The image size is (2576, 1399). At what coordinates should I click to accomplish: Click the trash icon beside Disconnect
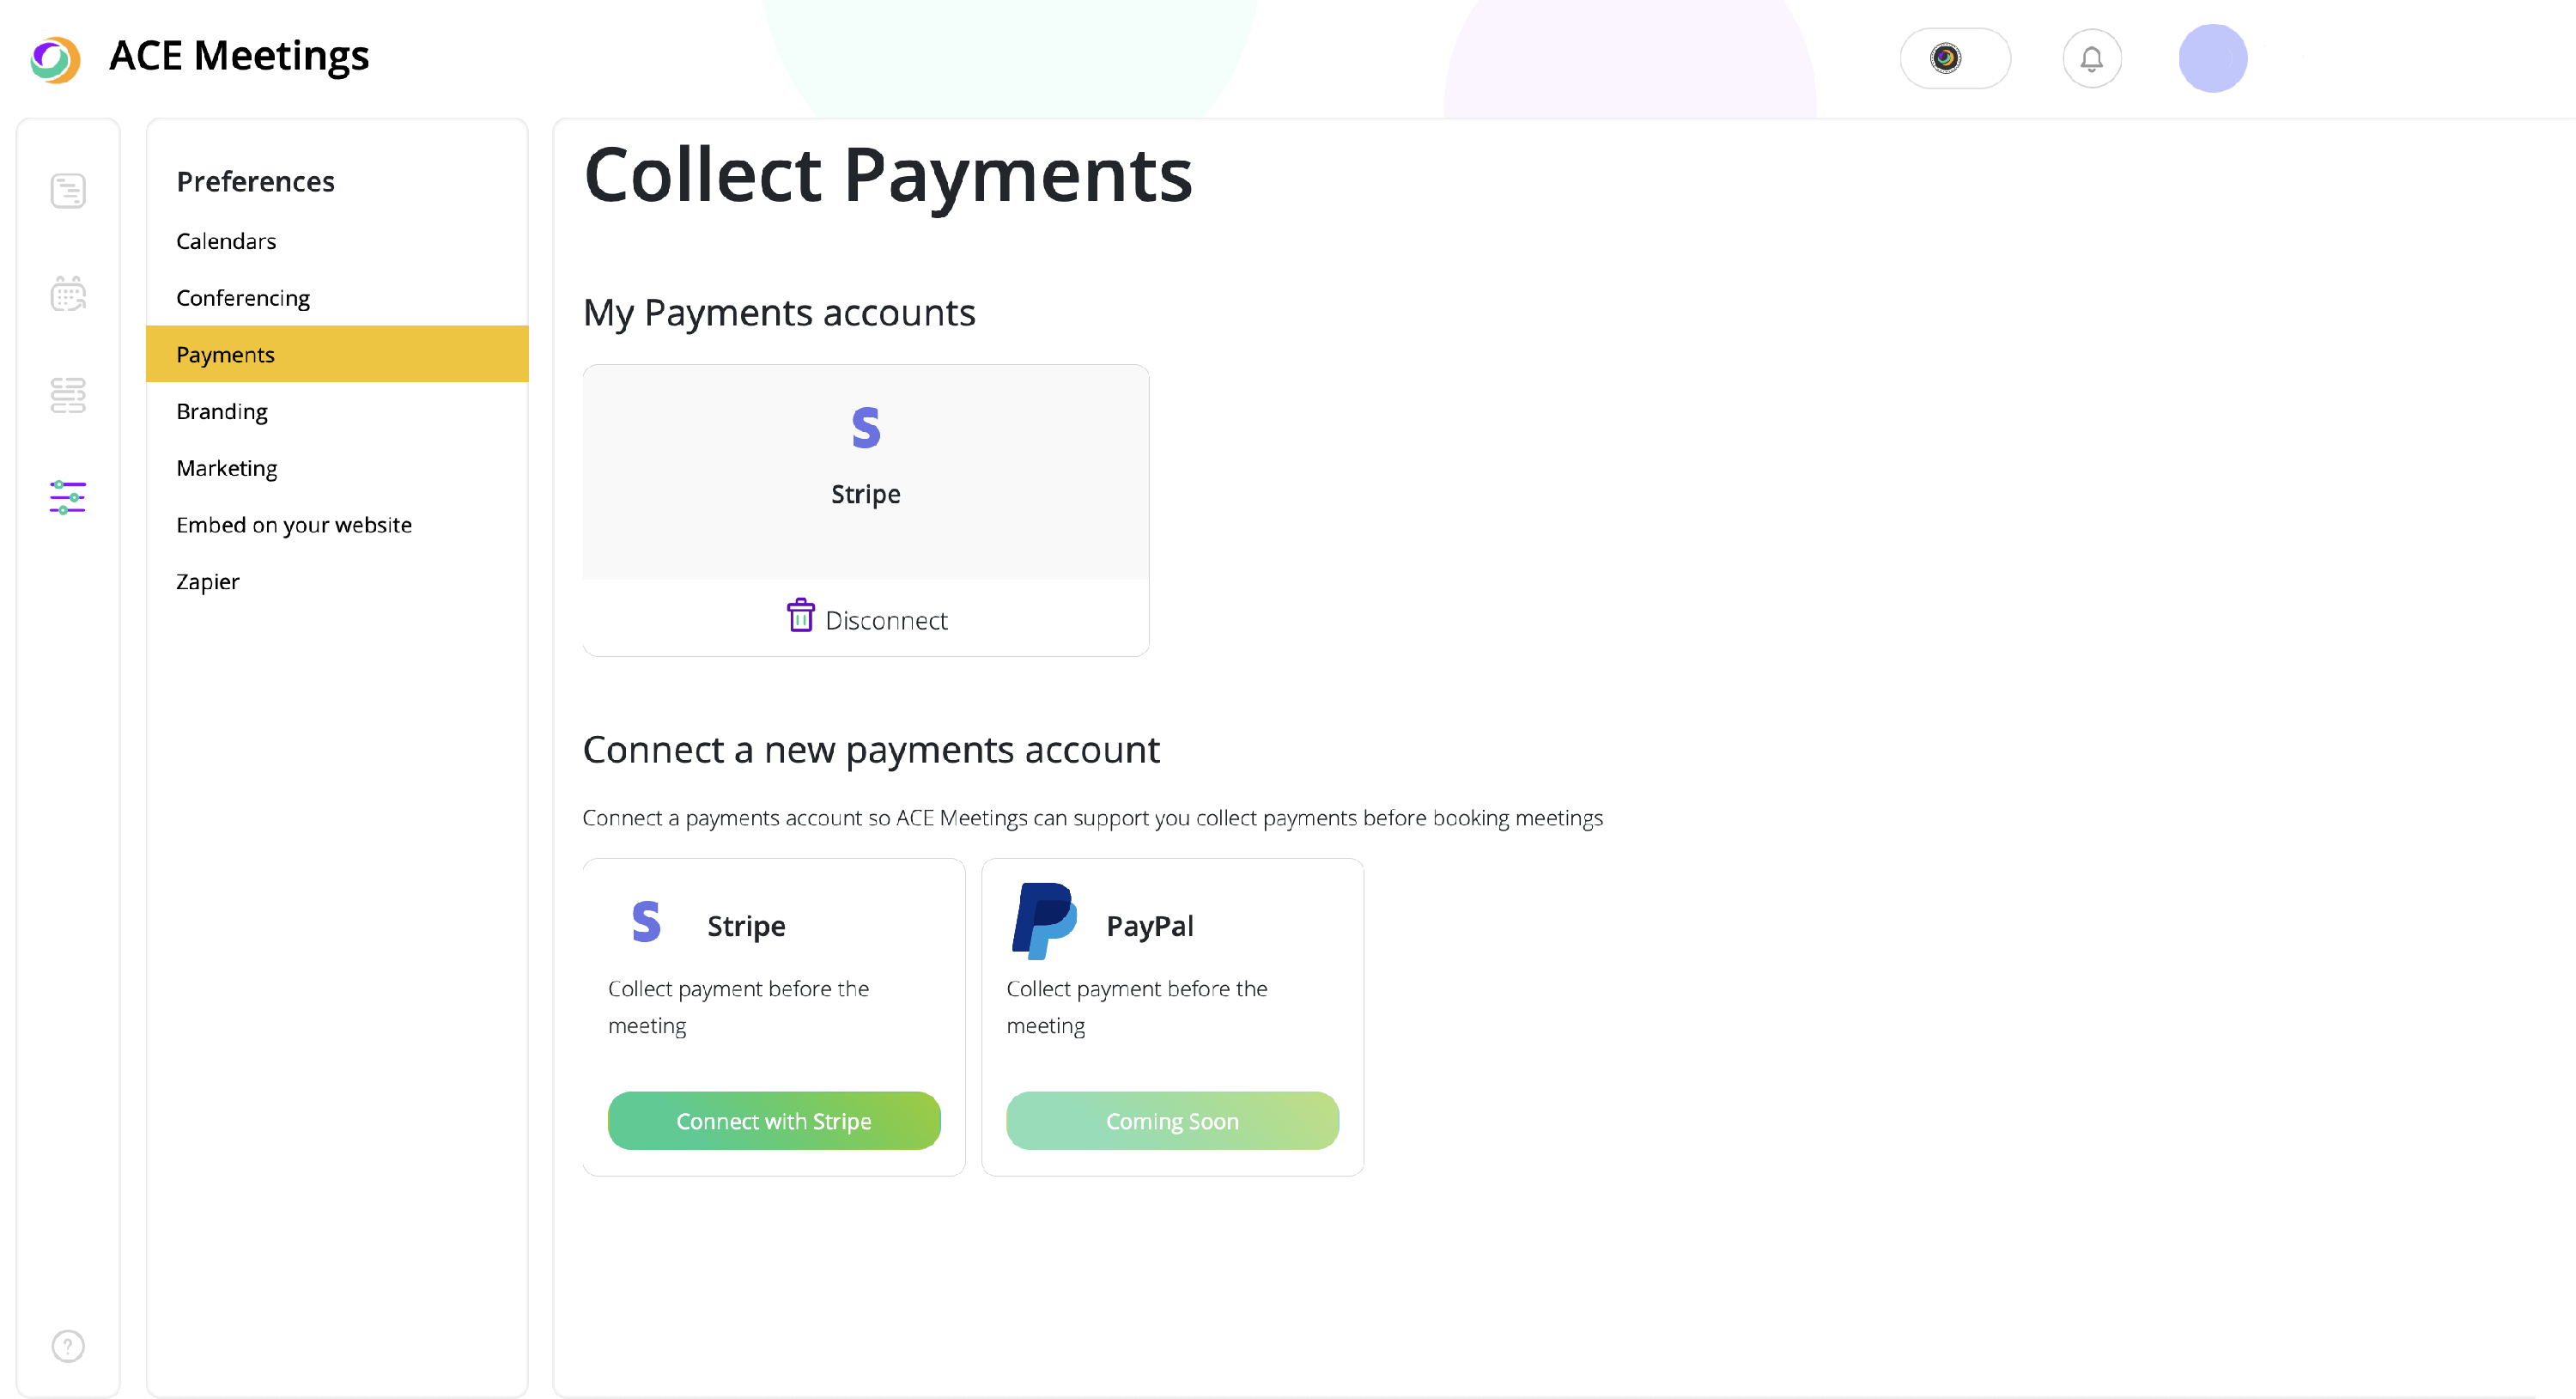point(800,616)
